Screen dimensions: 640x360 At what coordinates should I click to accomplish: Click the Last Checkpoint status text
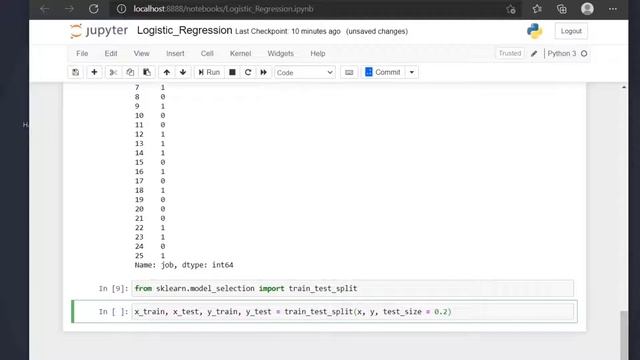288,31
